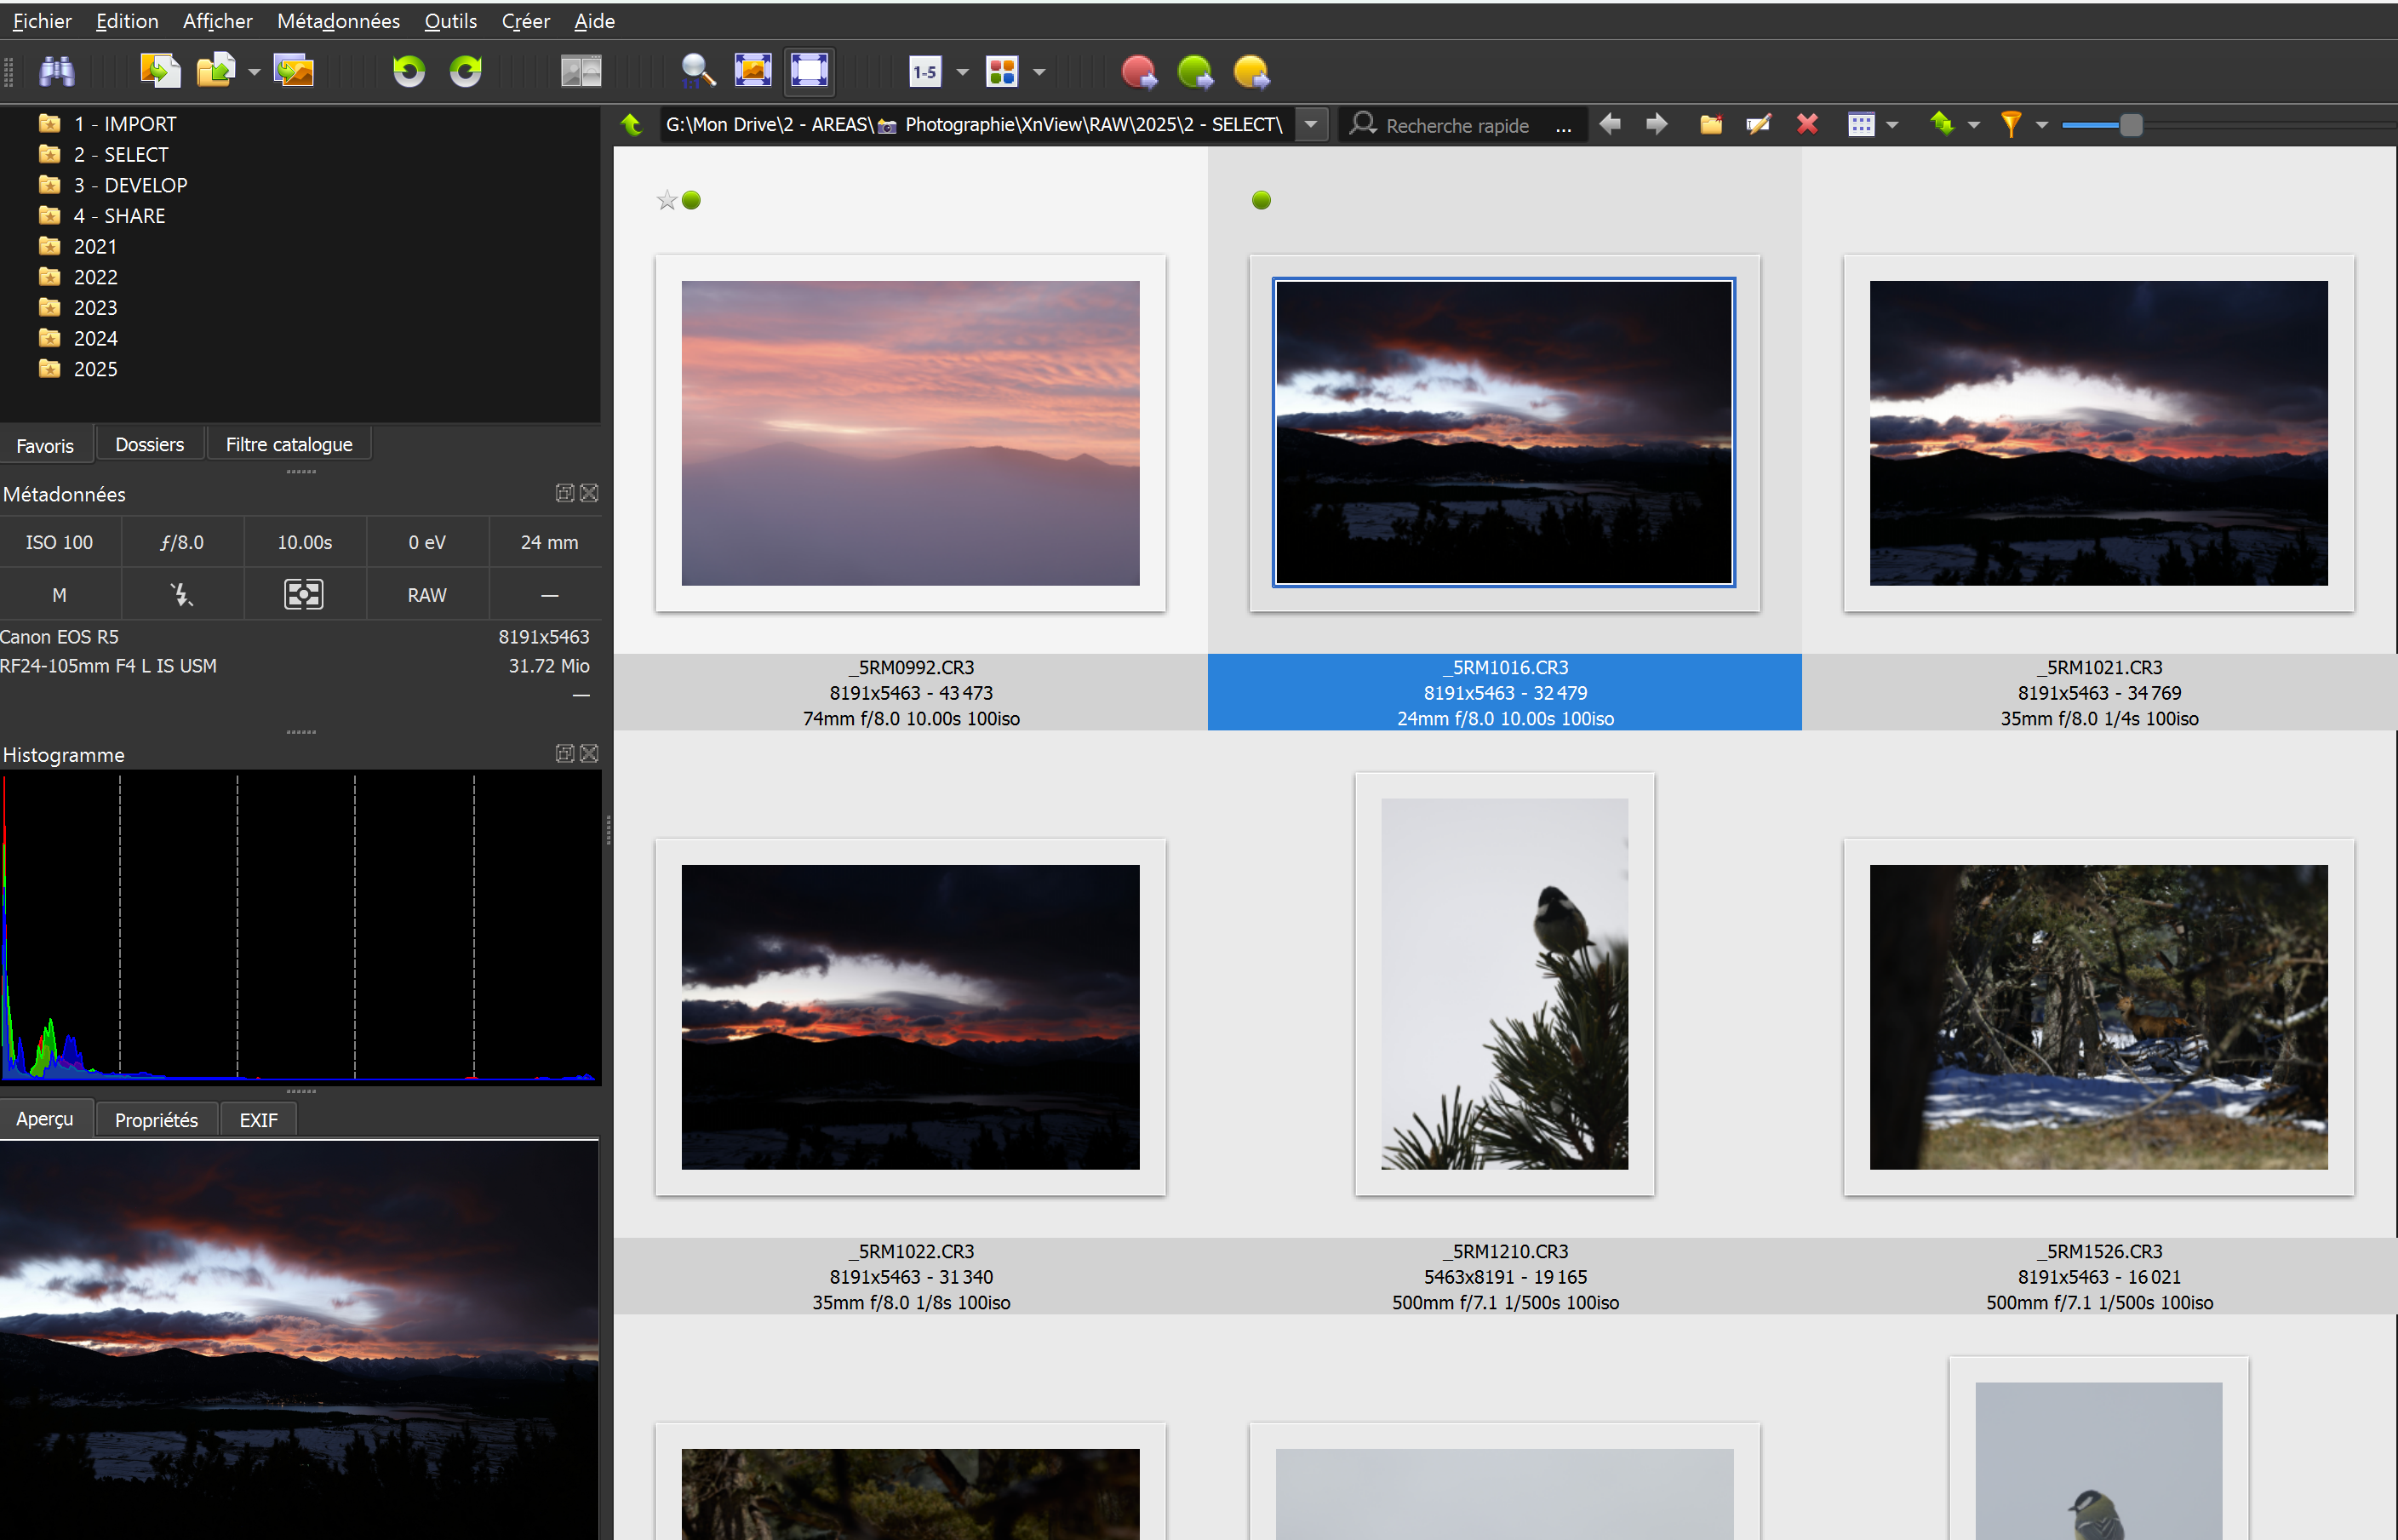
Task: Click the binoculars search icon
Action: [x=57, y=71]
